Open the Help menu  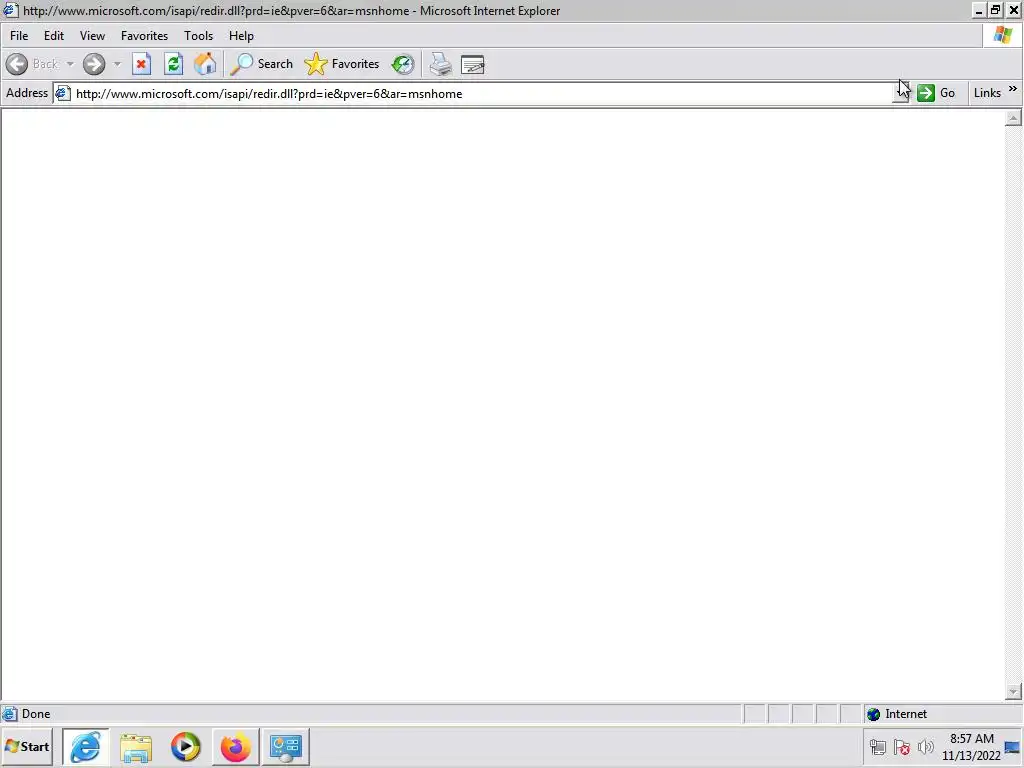point(241,36)
